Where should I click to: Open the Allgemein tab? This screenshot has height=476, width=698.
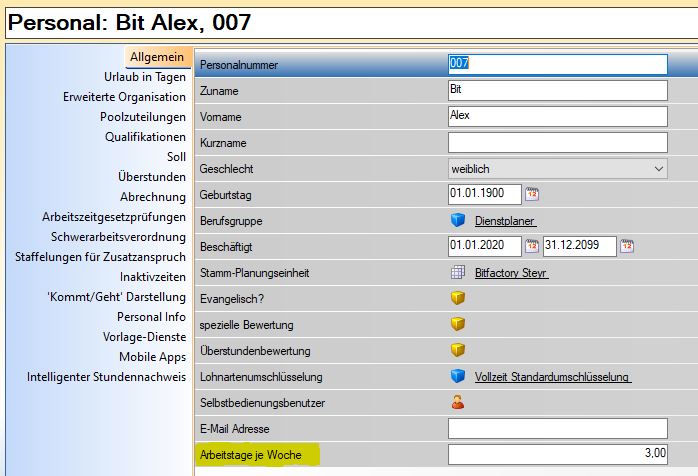click(157, 59)
